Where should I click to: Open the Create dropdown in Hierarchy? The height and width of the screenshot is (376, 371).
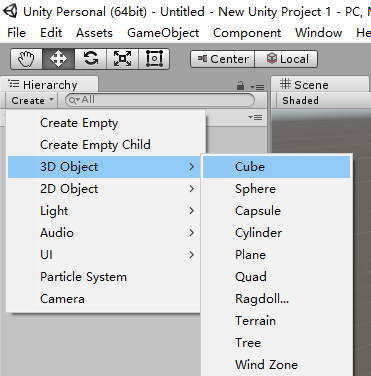pos(32,100)
